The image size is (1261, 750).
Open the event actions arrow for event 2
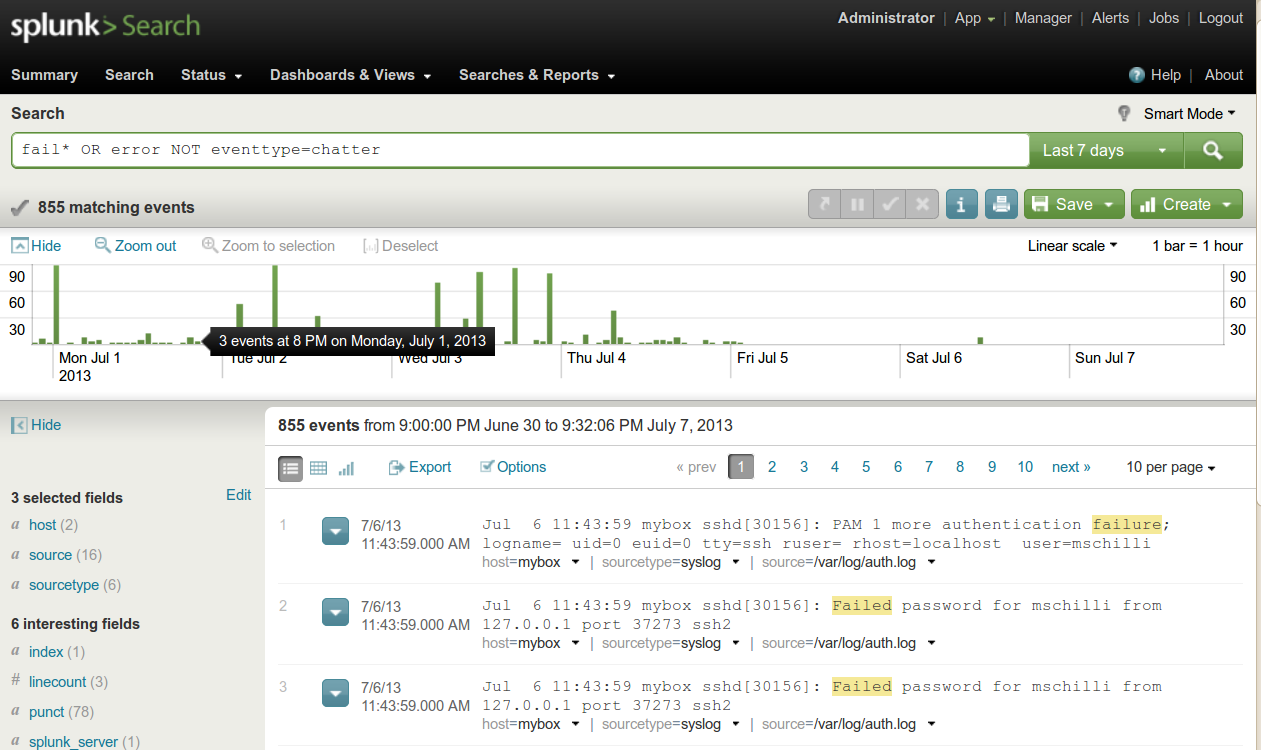click(x=335, y=612)
